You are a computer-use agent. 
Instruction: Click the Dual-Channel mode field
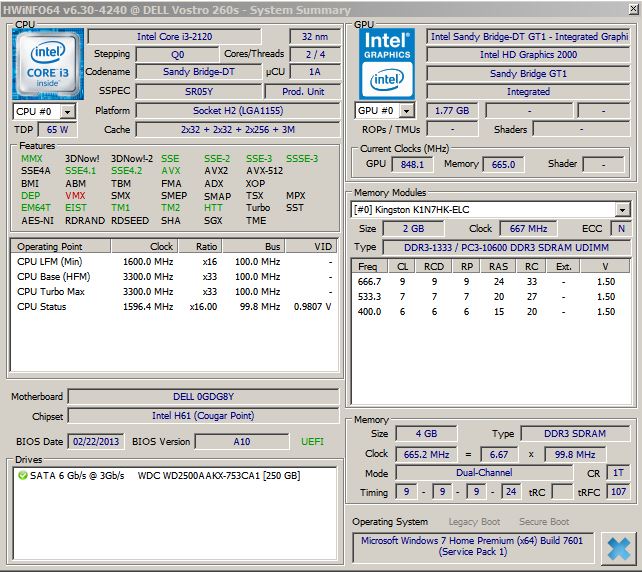pyautogui.click(x=484, y=473)
